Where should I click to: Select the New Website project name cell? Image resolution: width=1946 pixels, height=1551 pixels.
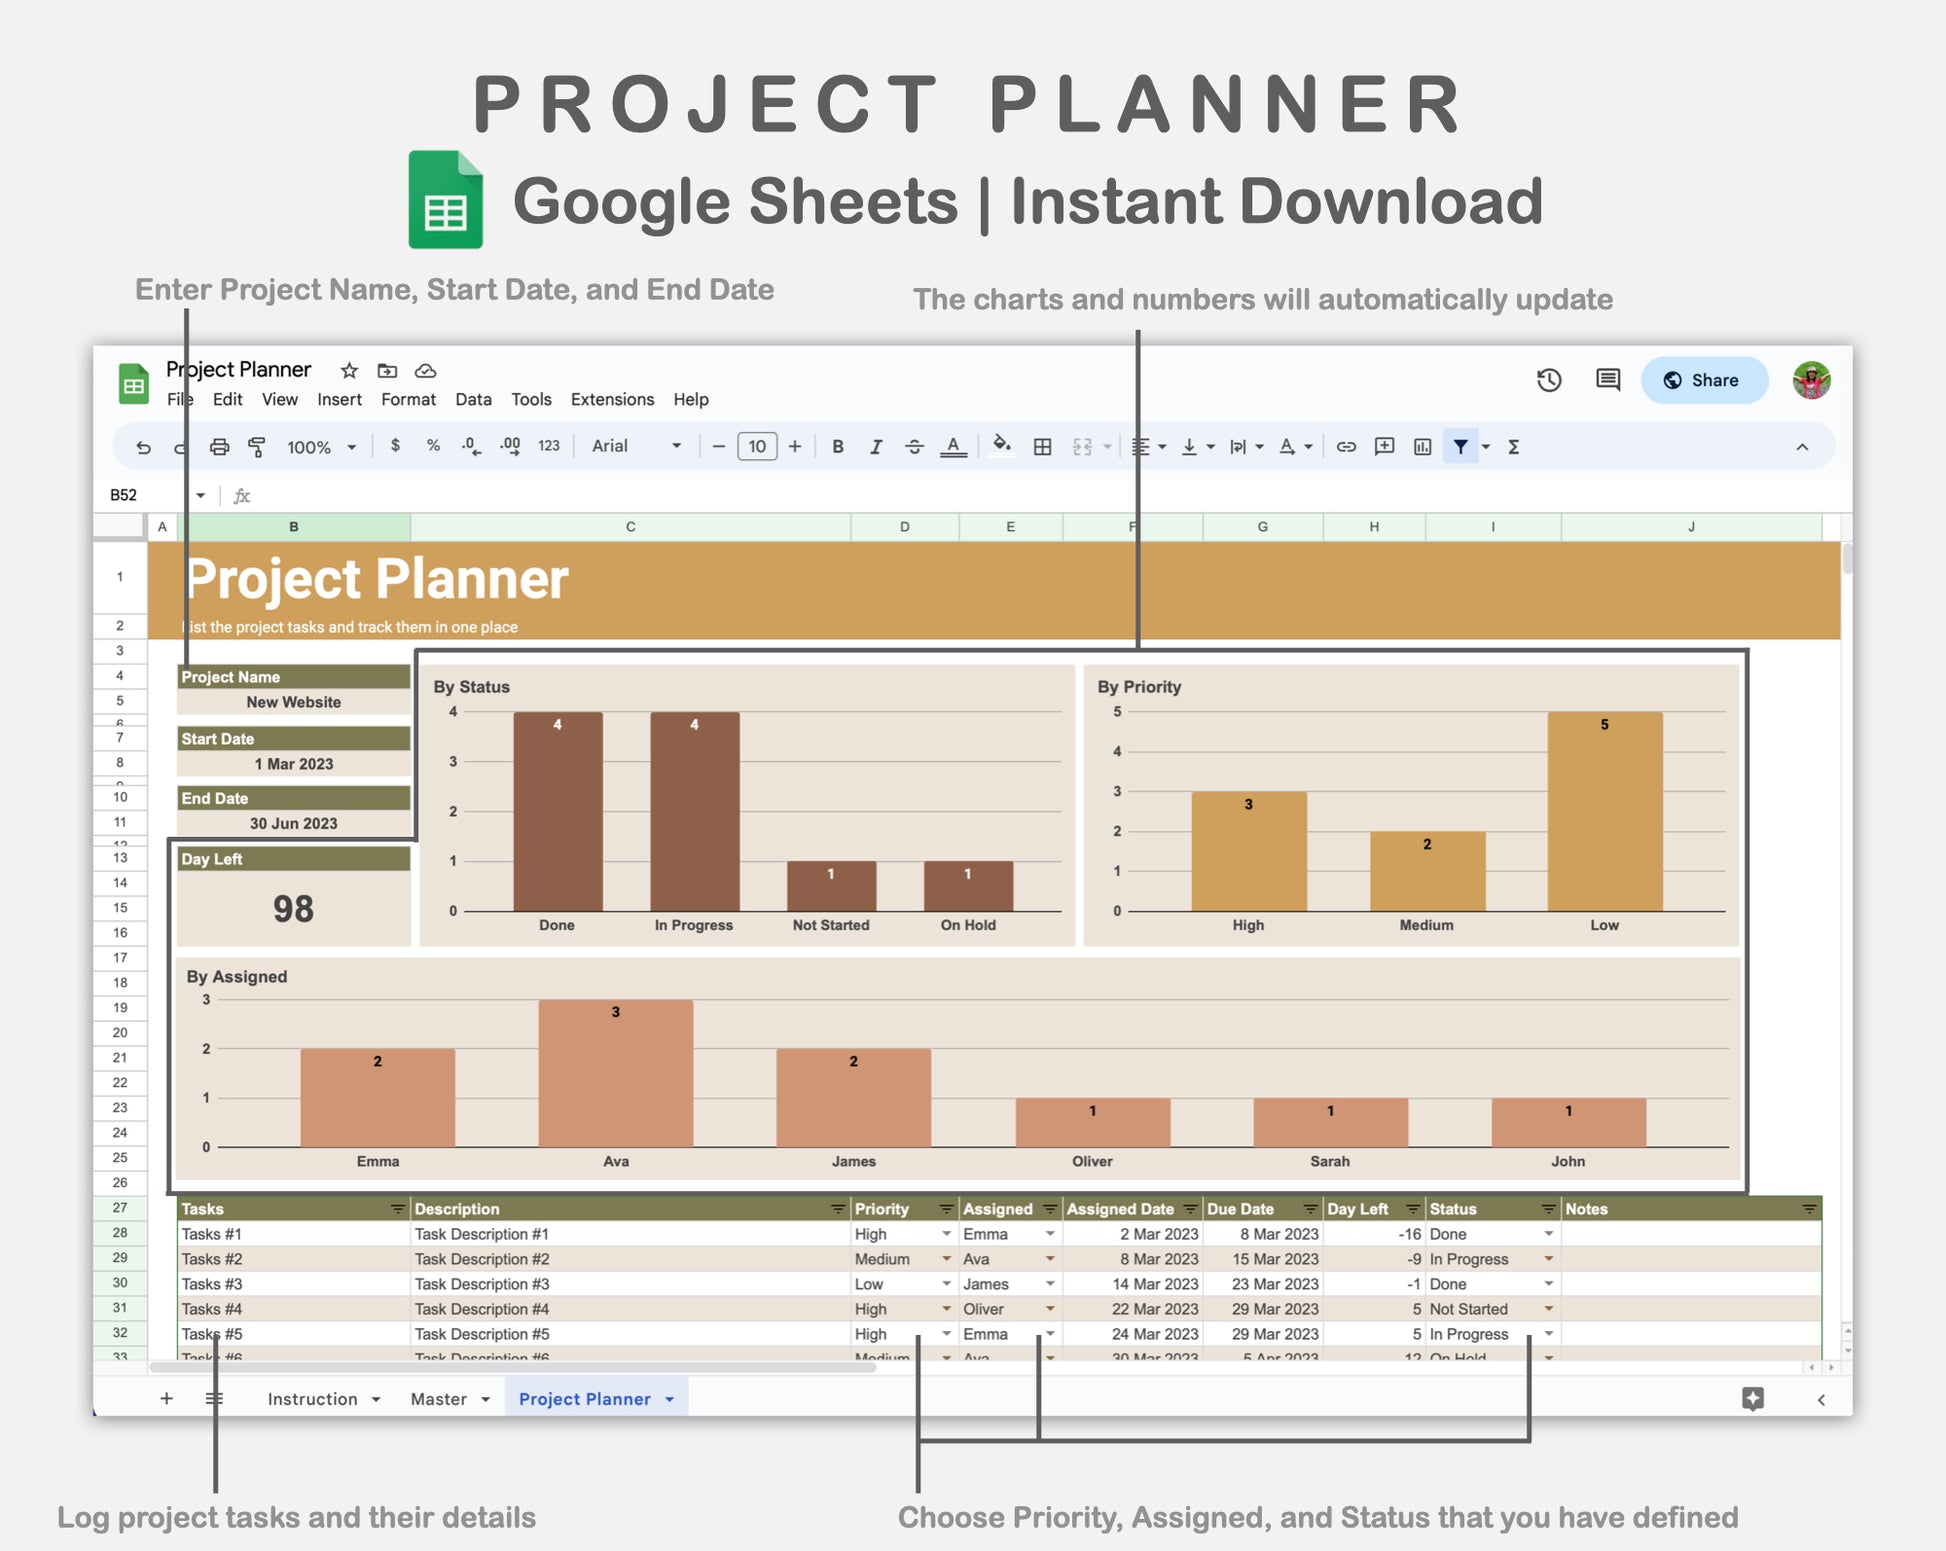tap(294, 702)
